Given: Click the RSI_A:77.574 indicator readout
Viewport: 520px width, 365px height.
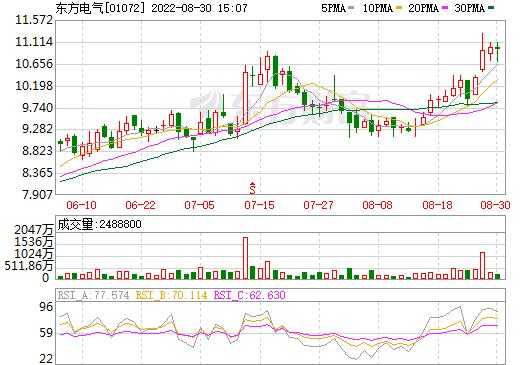Looking at the screenshot, I should [93, 295].
